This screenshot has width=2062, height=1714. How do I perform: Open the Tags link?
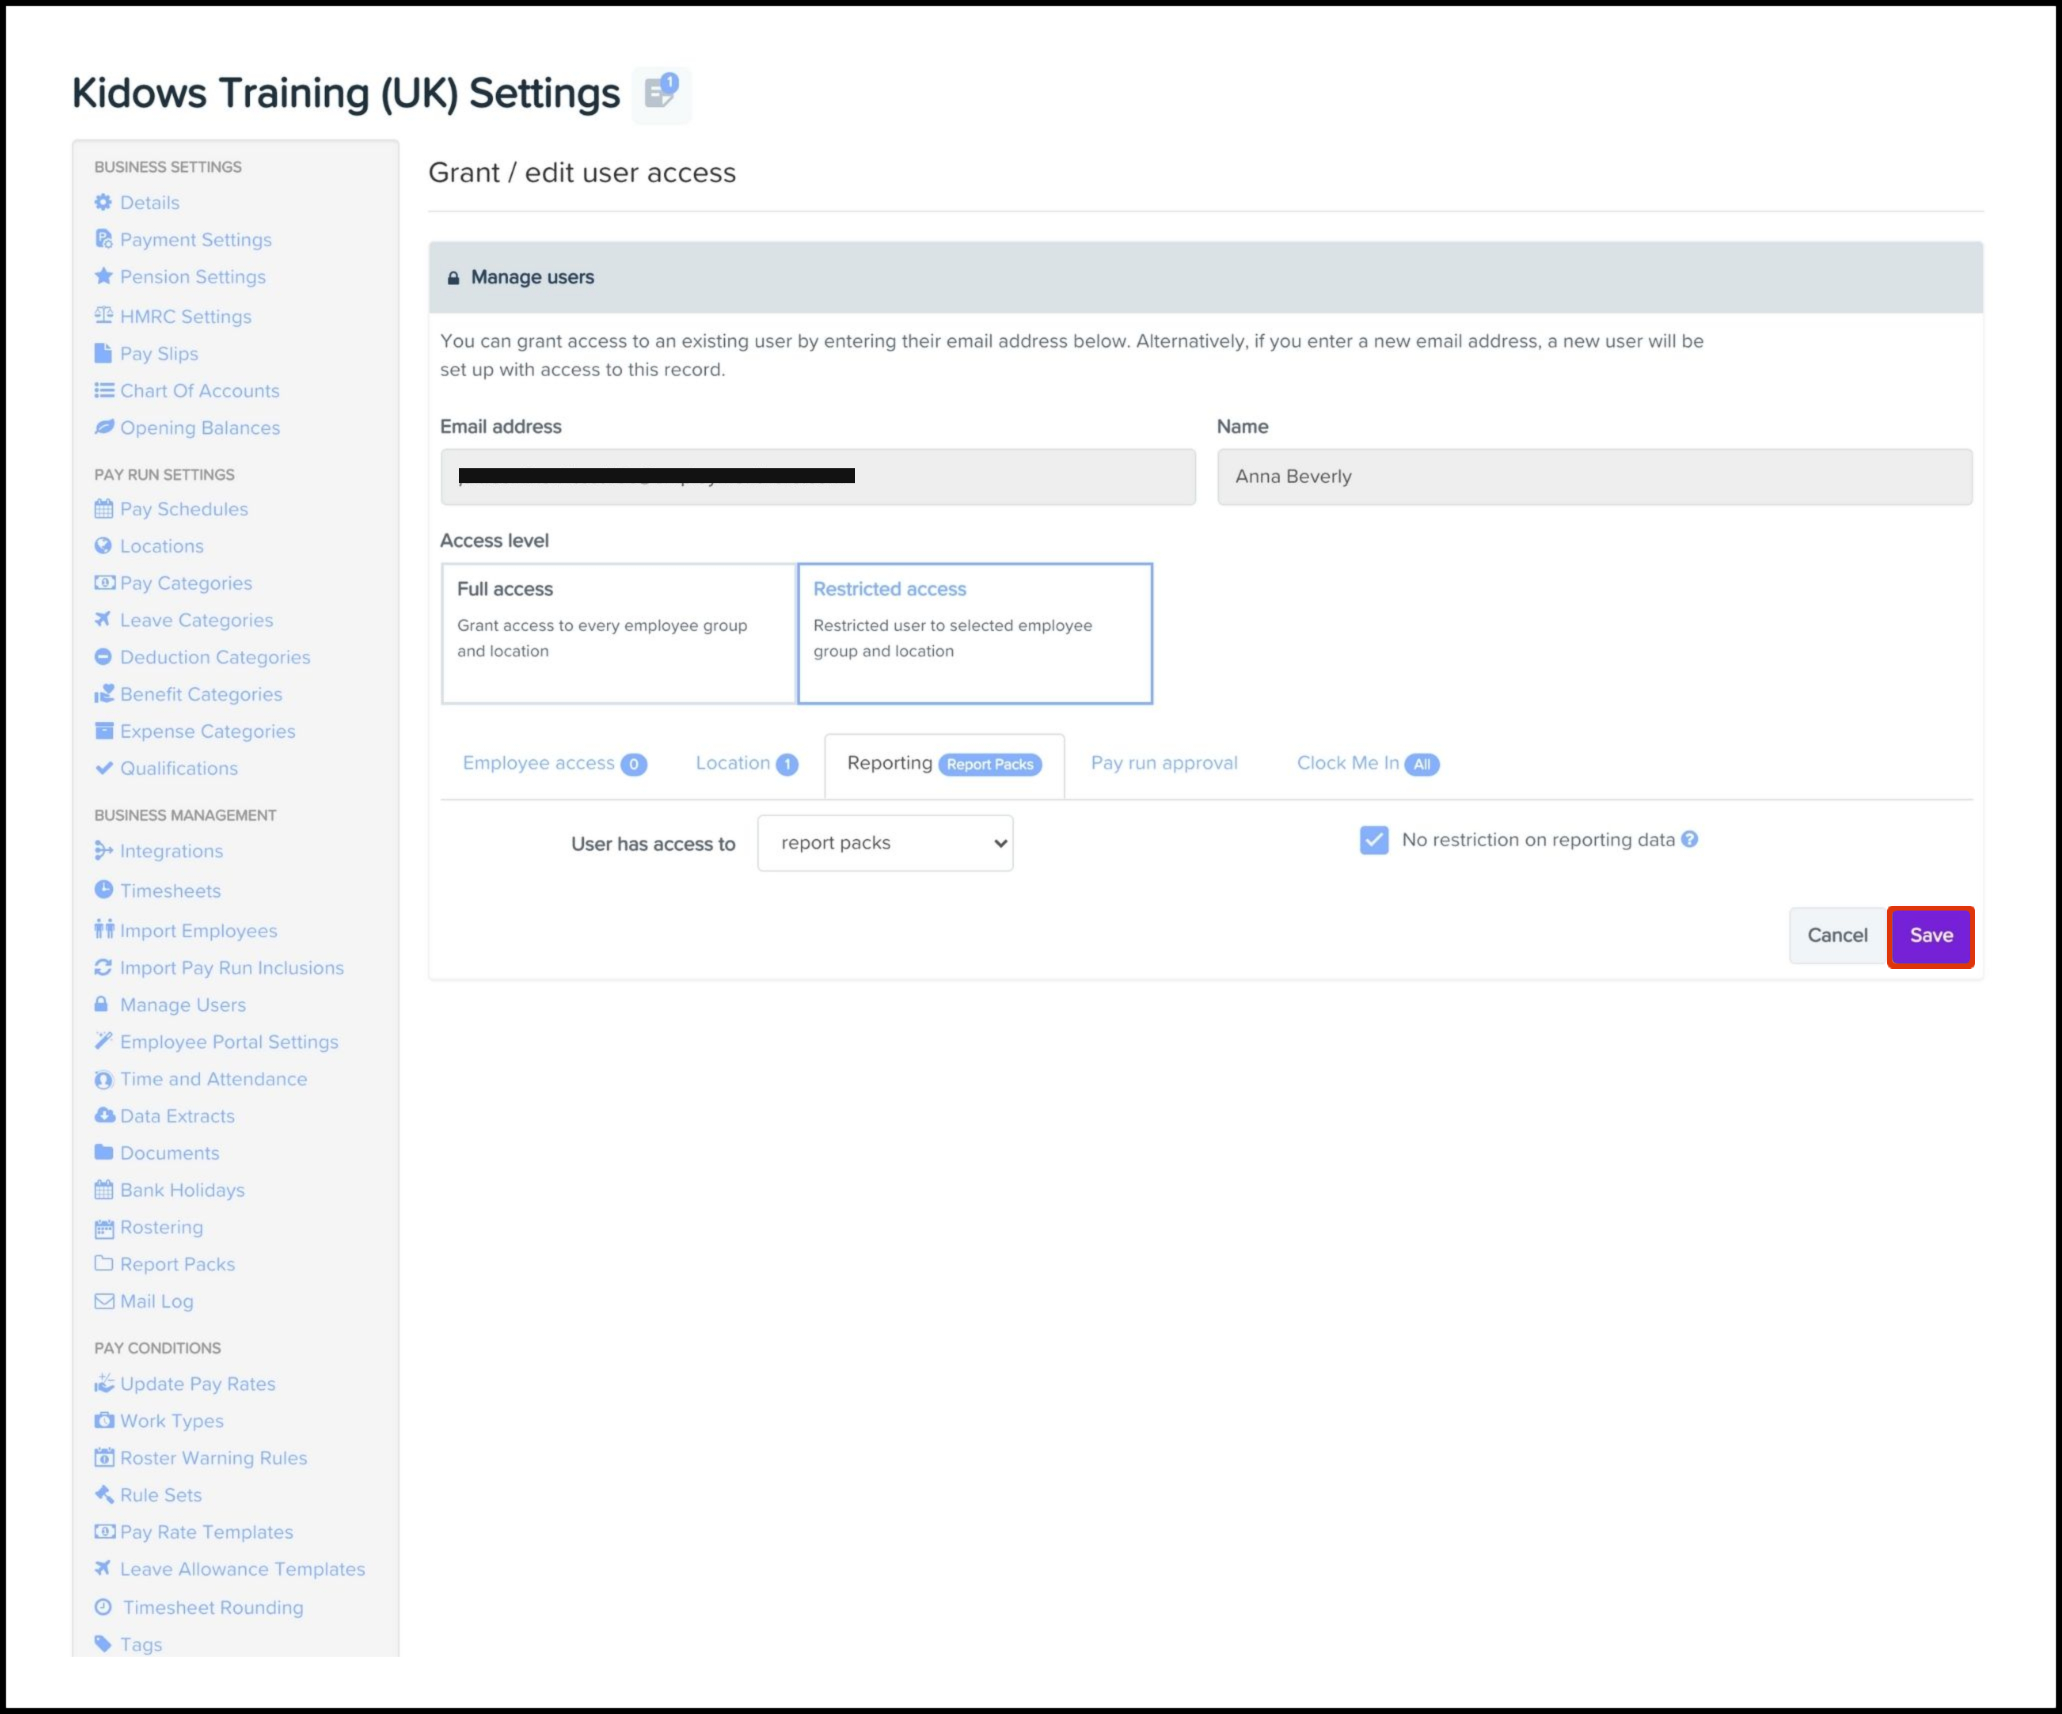[x=140, y=1644]
